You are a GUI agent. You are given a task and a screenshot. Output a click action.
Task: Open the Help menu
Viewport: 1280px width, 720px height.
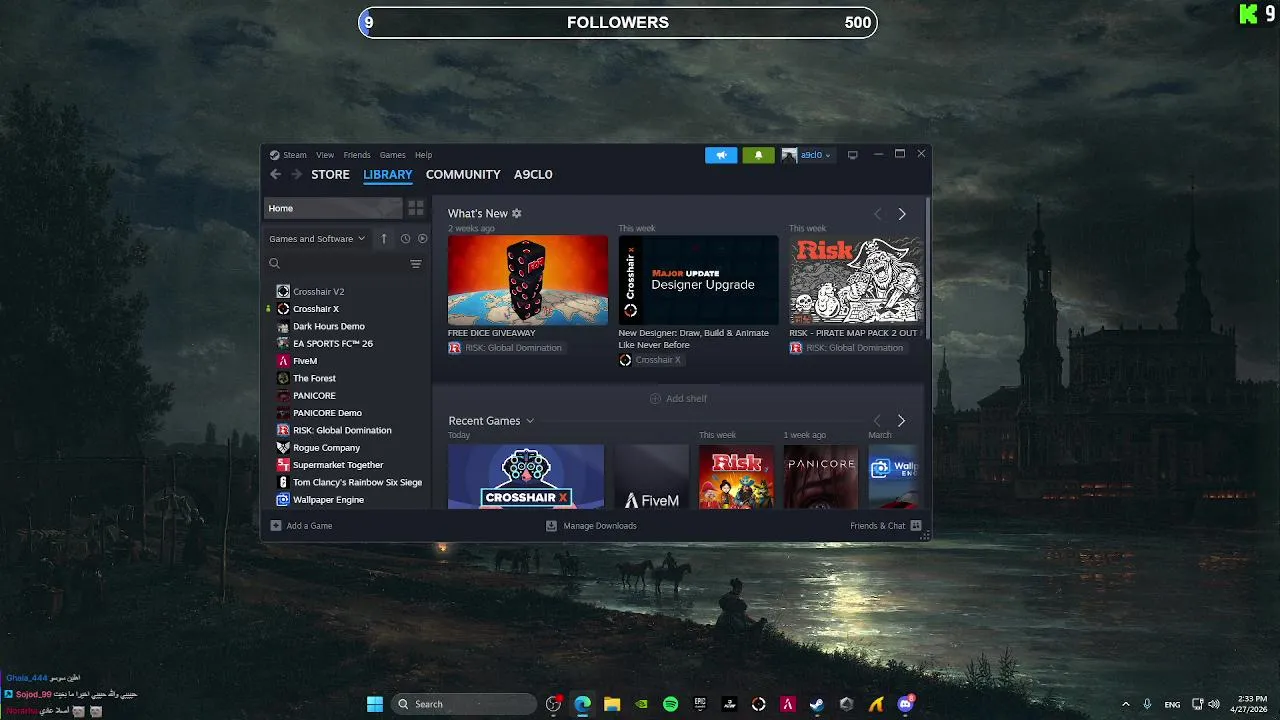tap(424, 155)
